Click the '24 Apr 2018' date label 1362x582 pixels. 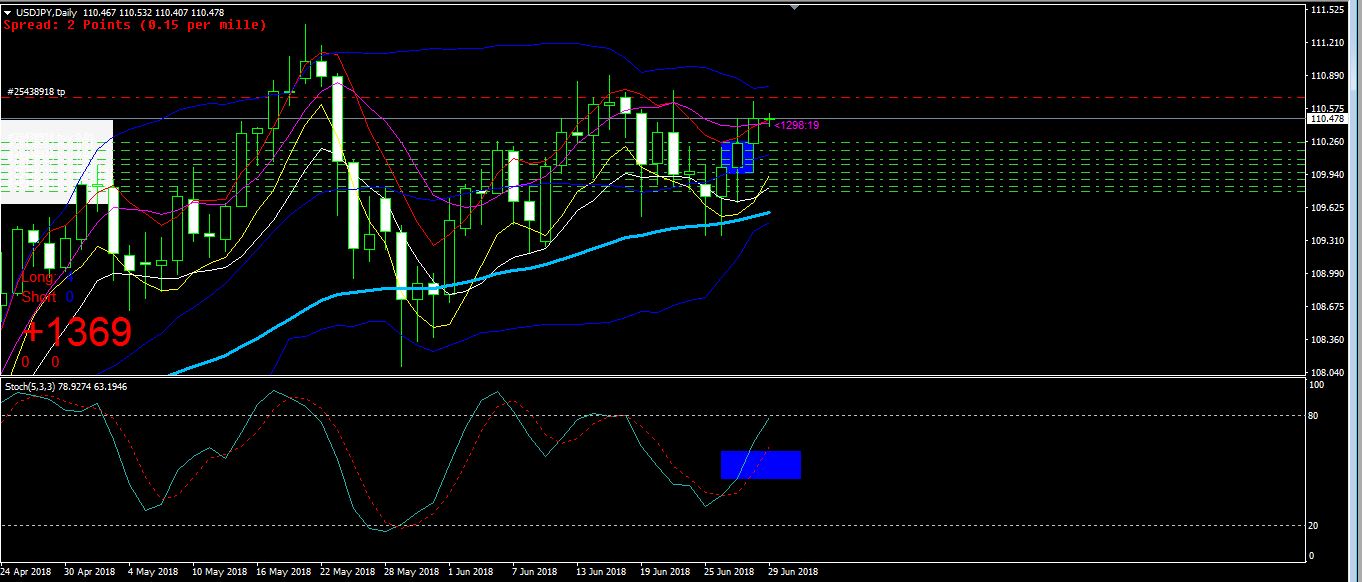pos(27,572)
